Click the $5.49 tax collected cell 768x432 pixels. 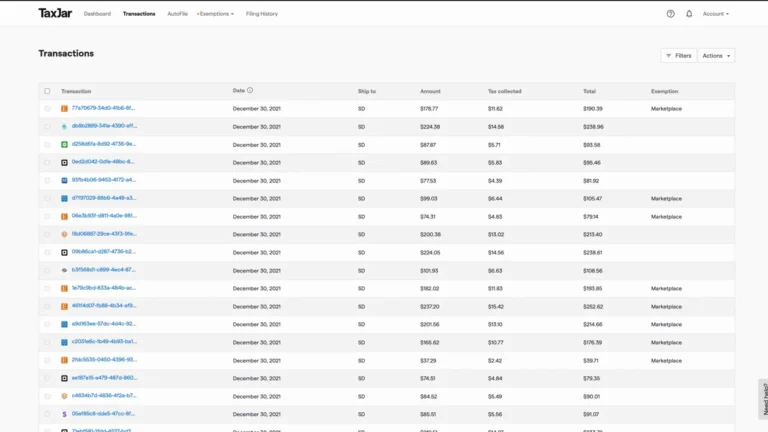tap(495, 397)
